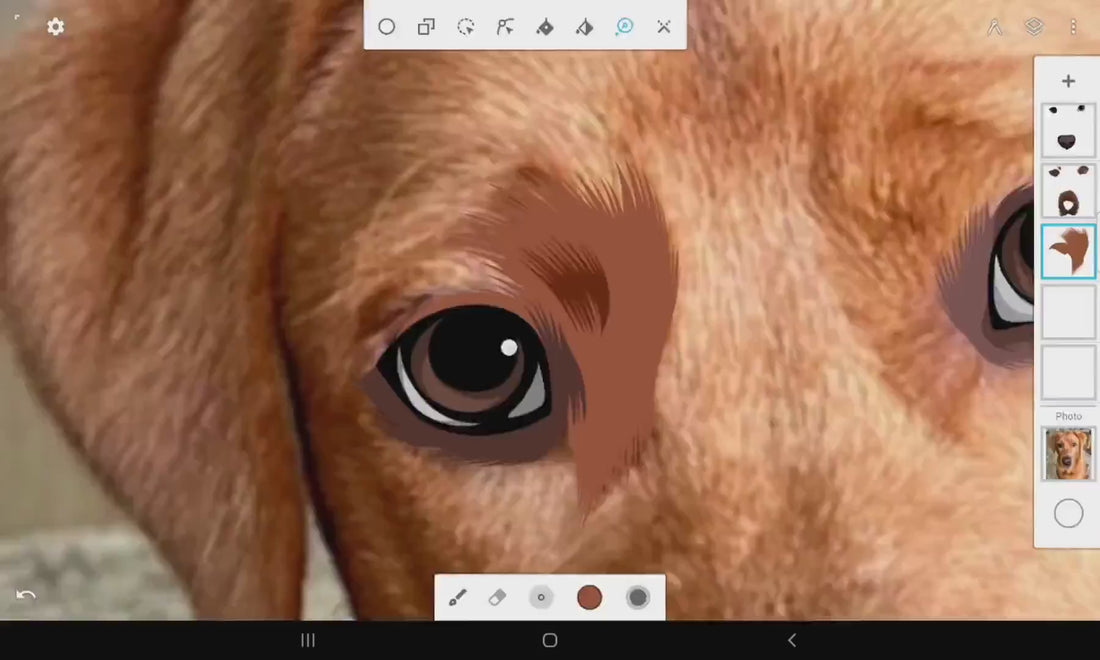Click the overlapping squares icon in top toolbar
1100x660 pixels.
tap(426, 27)
